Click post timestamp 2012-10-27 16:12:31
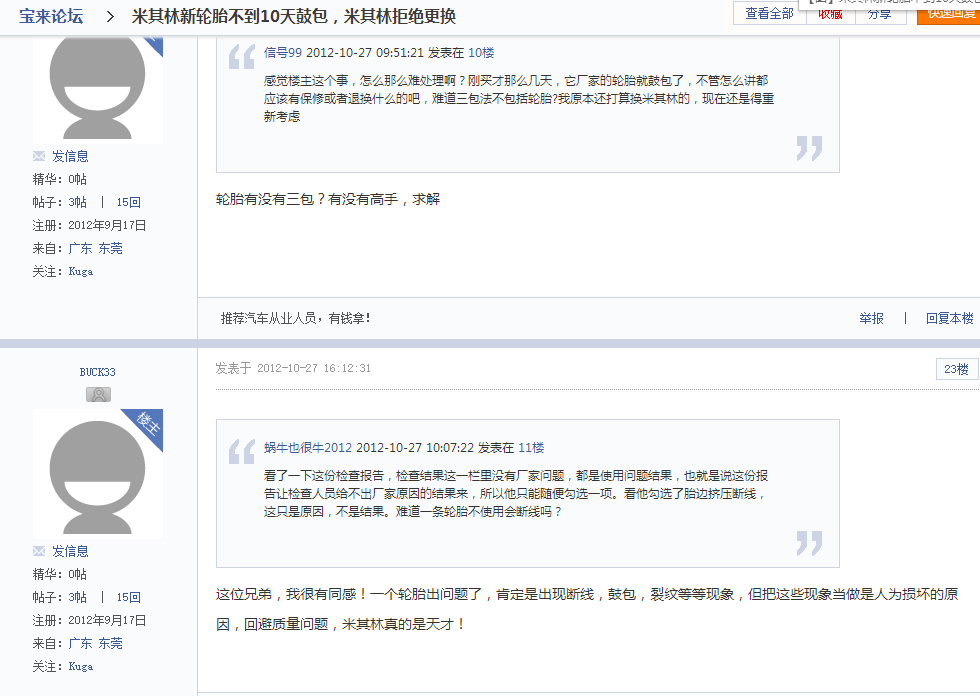Viewport: 980px width, 696px height. pos(314,369)
